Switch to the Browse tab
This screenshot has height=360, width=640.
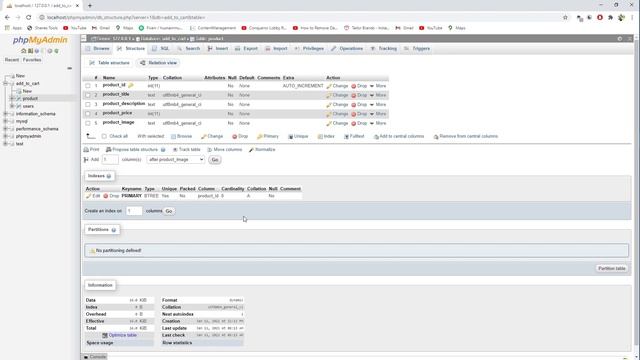tap(98, 49)
